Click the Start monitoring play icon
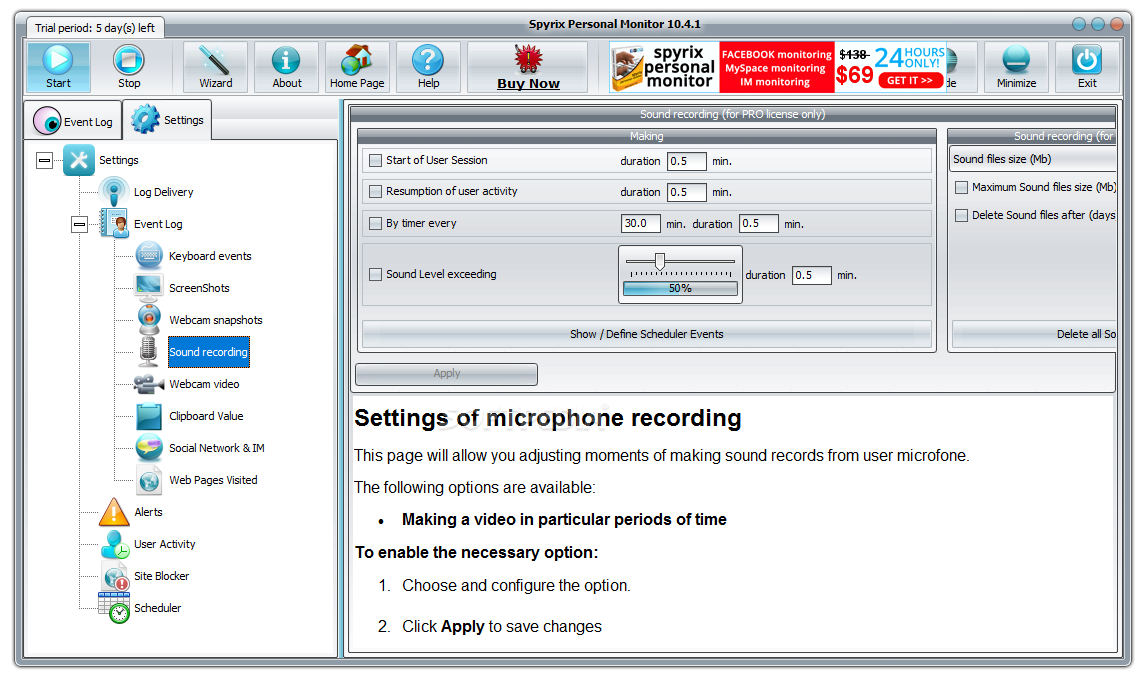 point(58,59)
